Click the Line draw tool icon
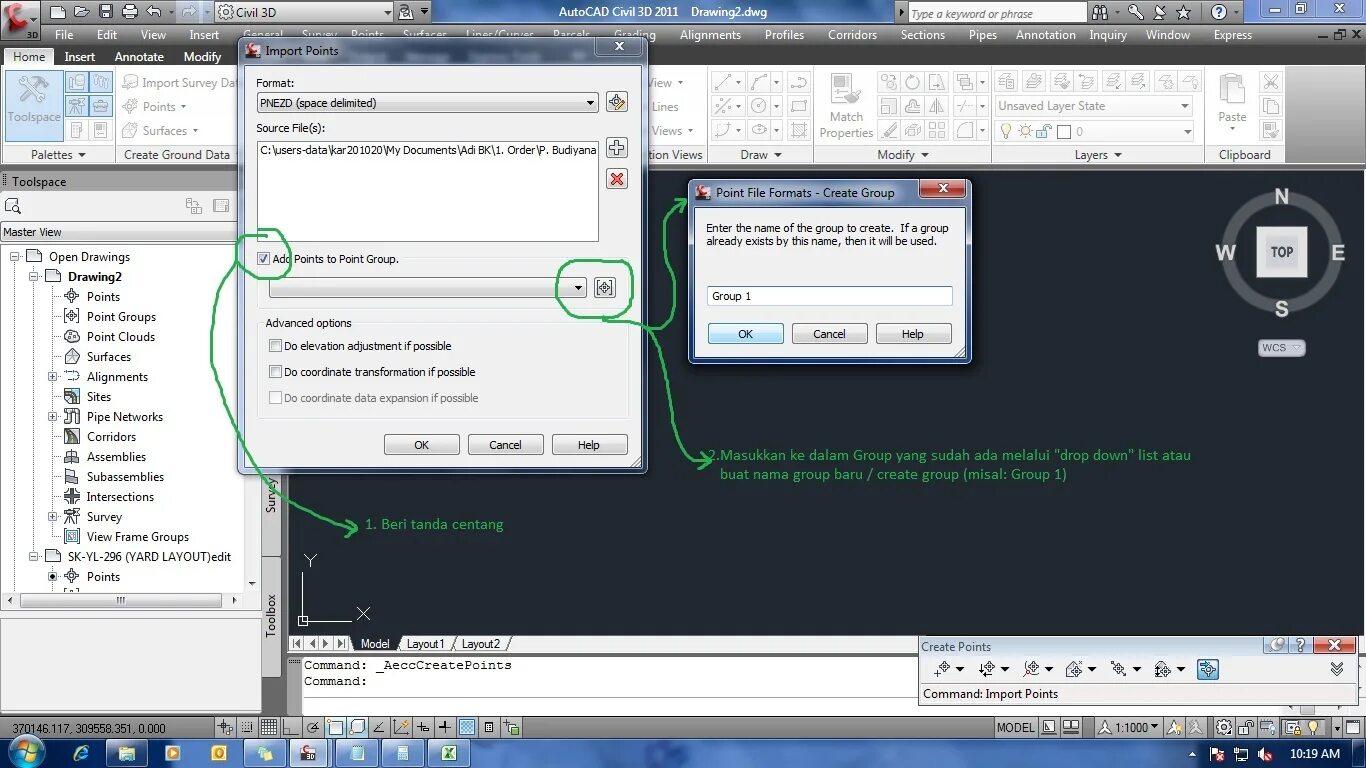The height and width of the screenshot is (768, 1366). [x=722, y=82]
